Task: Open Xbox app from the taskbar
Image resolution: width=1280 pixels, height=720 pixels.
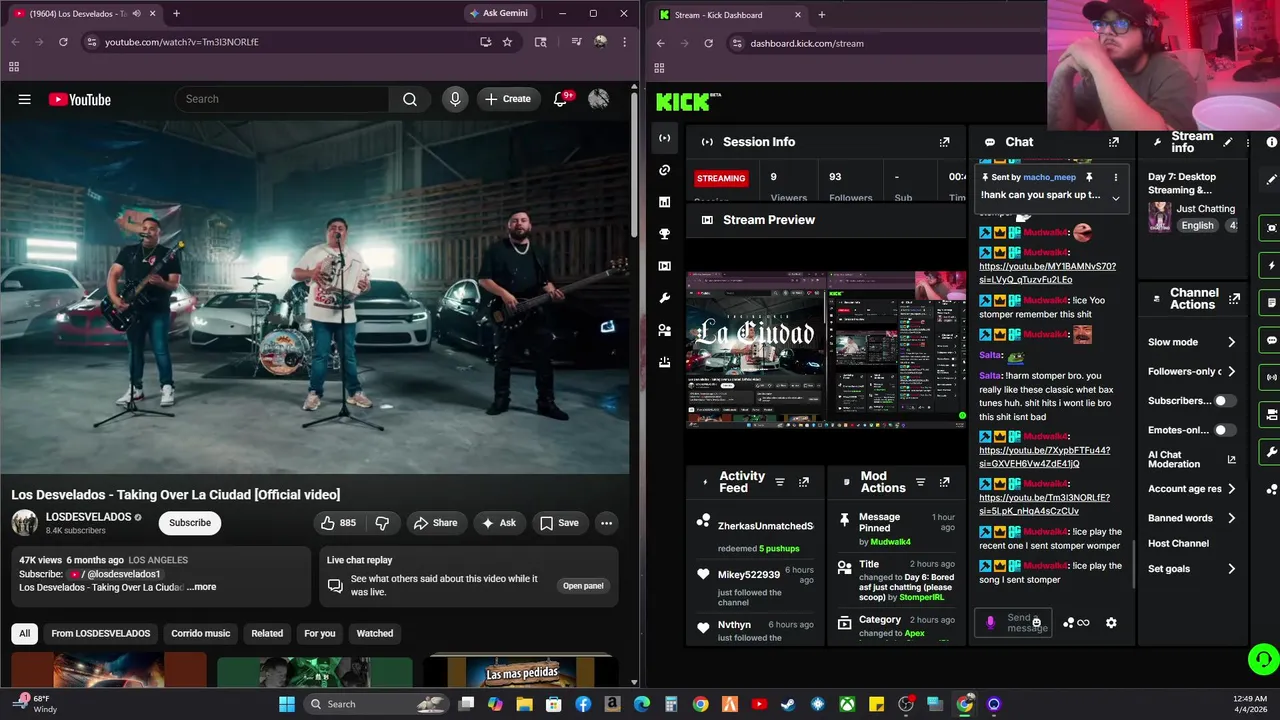Action: click(x=847, y=704)
